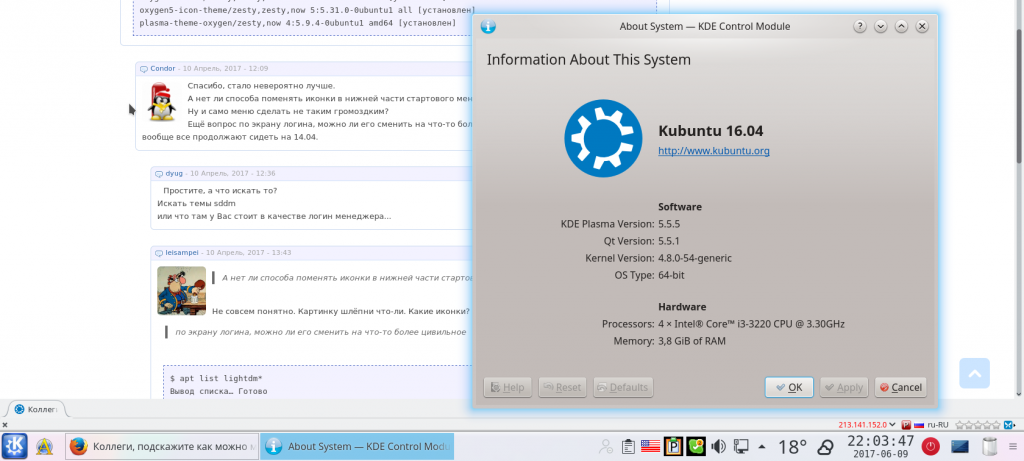Click the Help button in the dialog
This screenshot has height=461, width=1024.
pyautogui.click(x=507, y=387)
